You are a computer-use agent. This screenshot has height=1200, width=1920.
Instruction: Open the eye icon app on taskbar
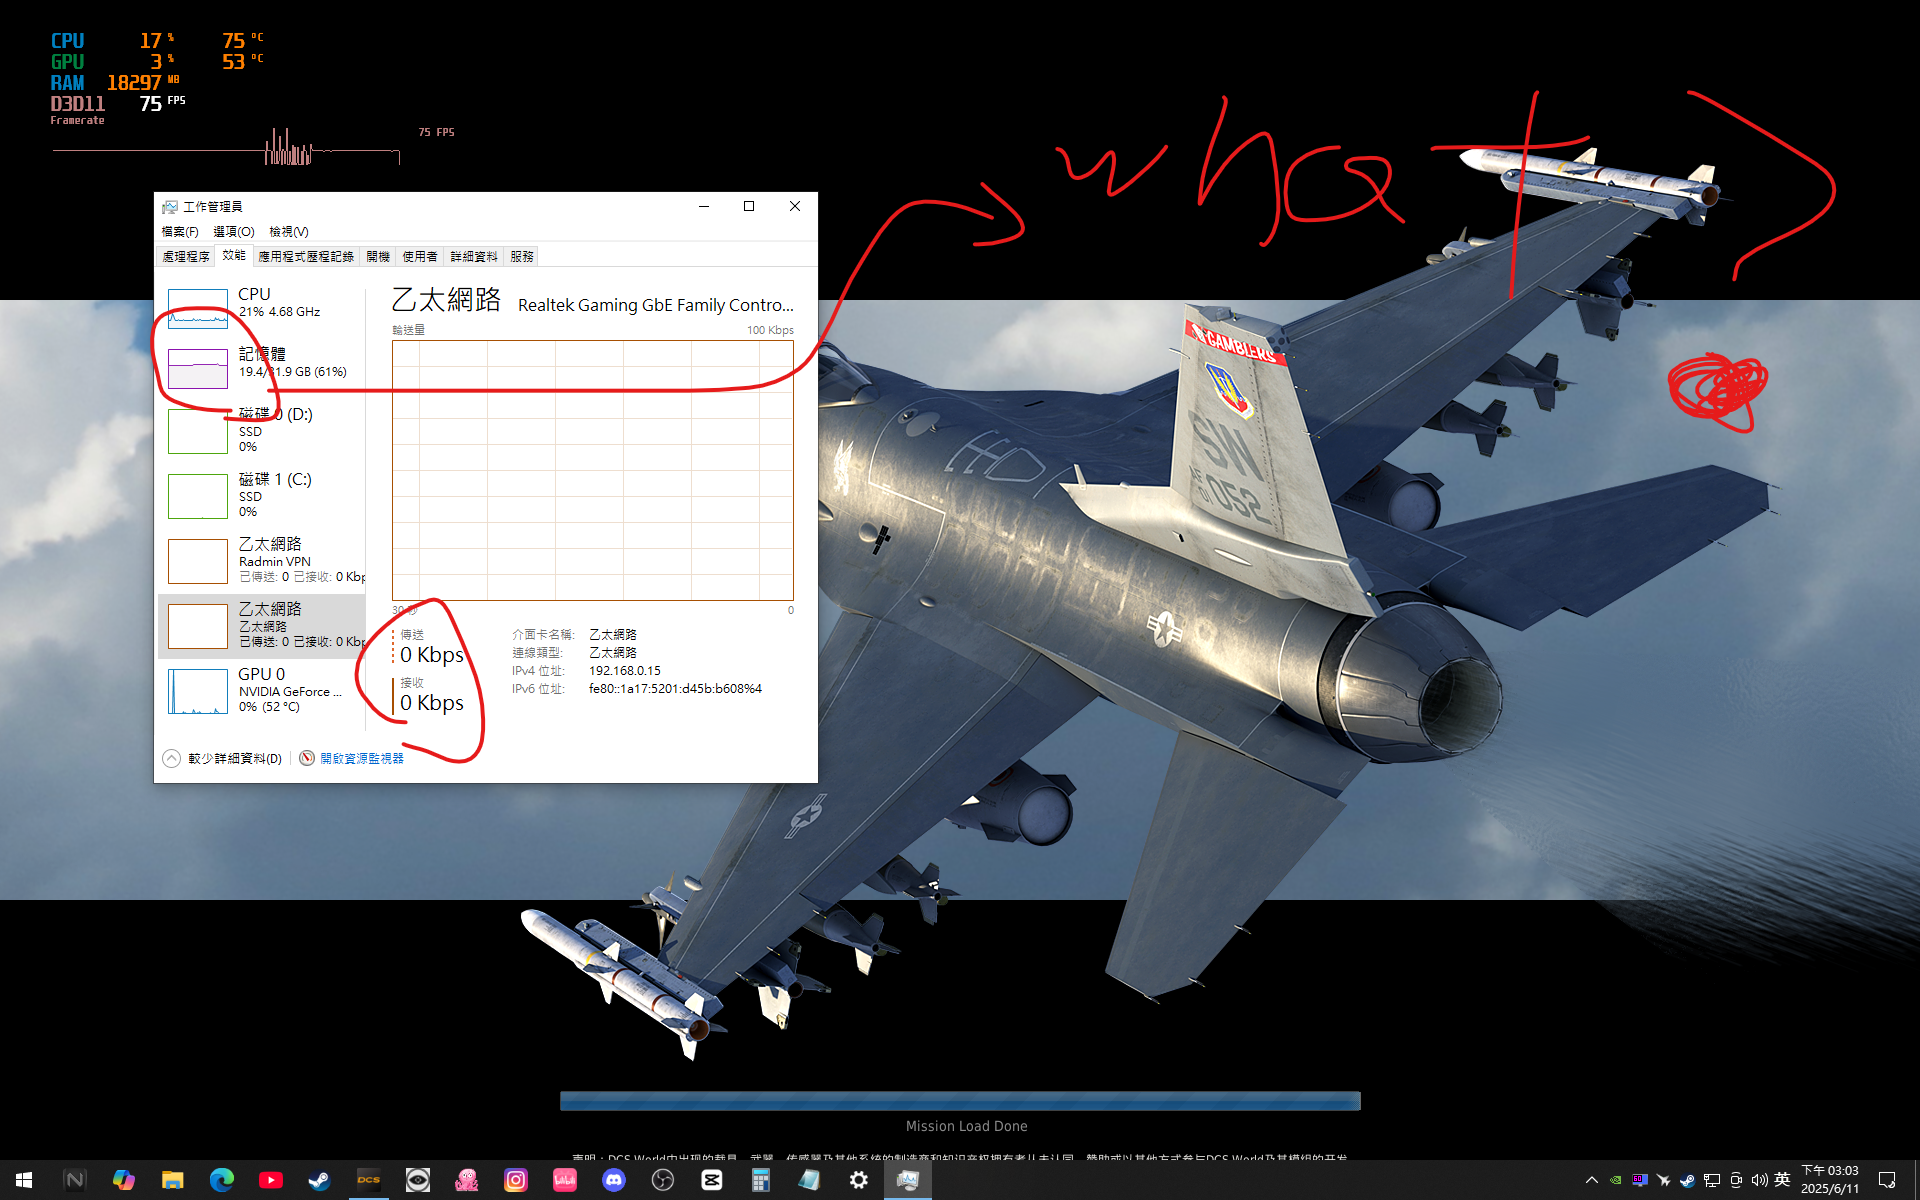point(418,1180)
